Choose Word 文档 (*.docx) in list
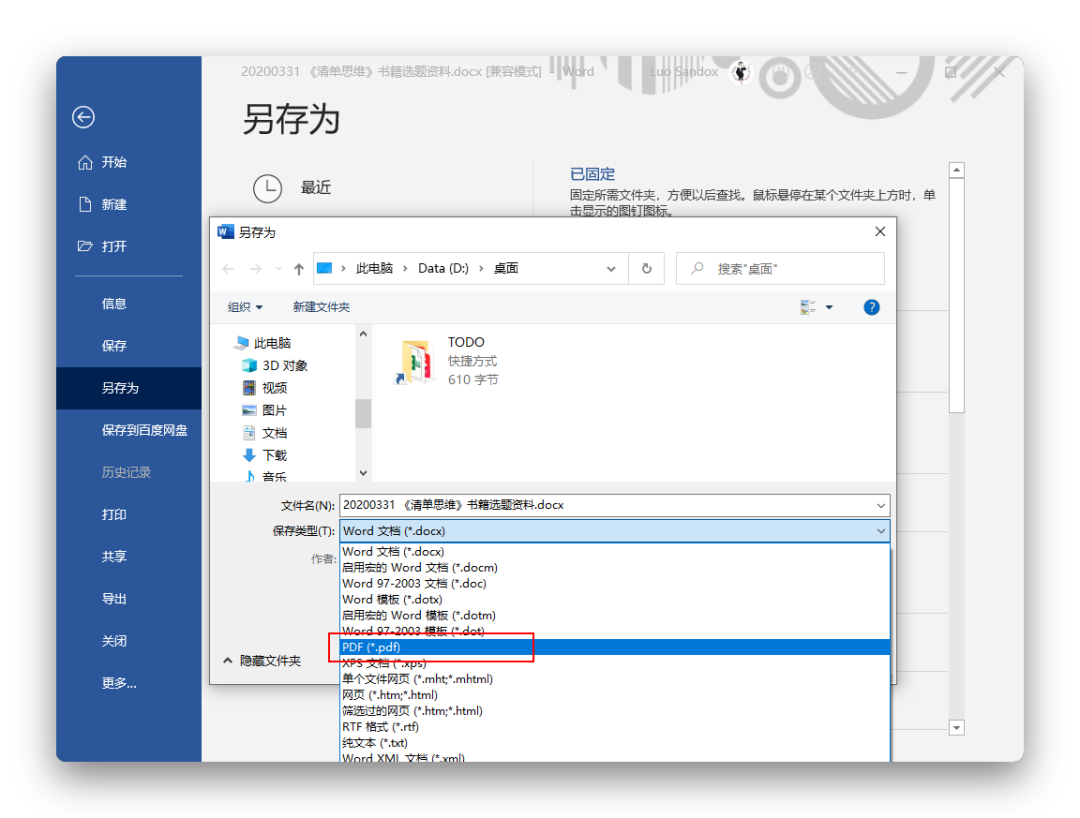 (615, 552)
